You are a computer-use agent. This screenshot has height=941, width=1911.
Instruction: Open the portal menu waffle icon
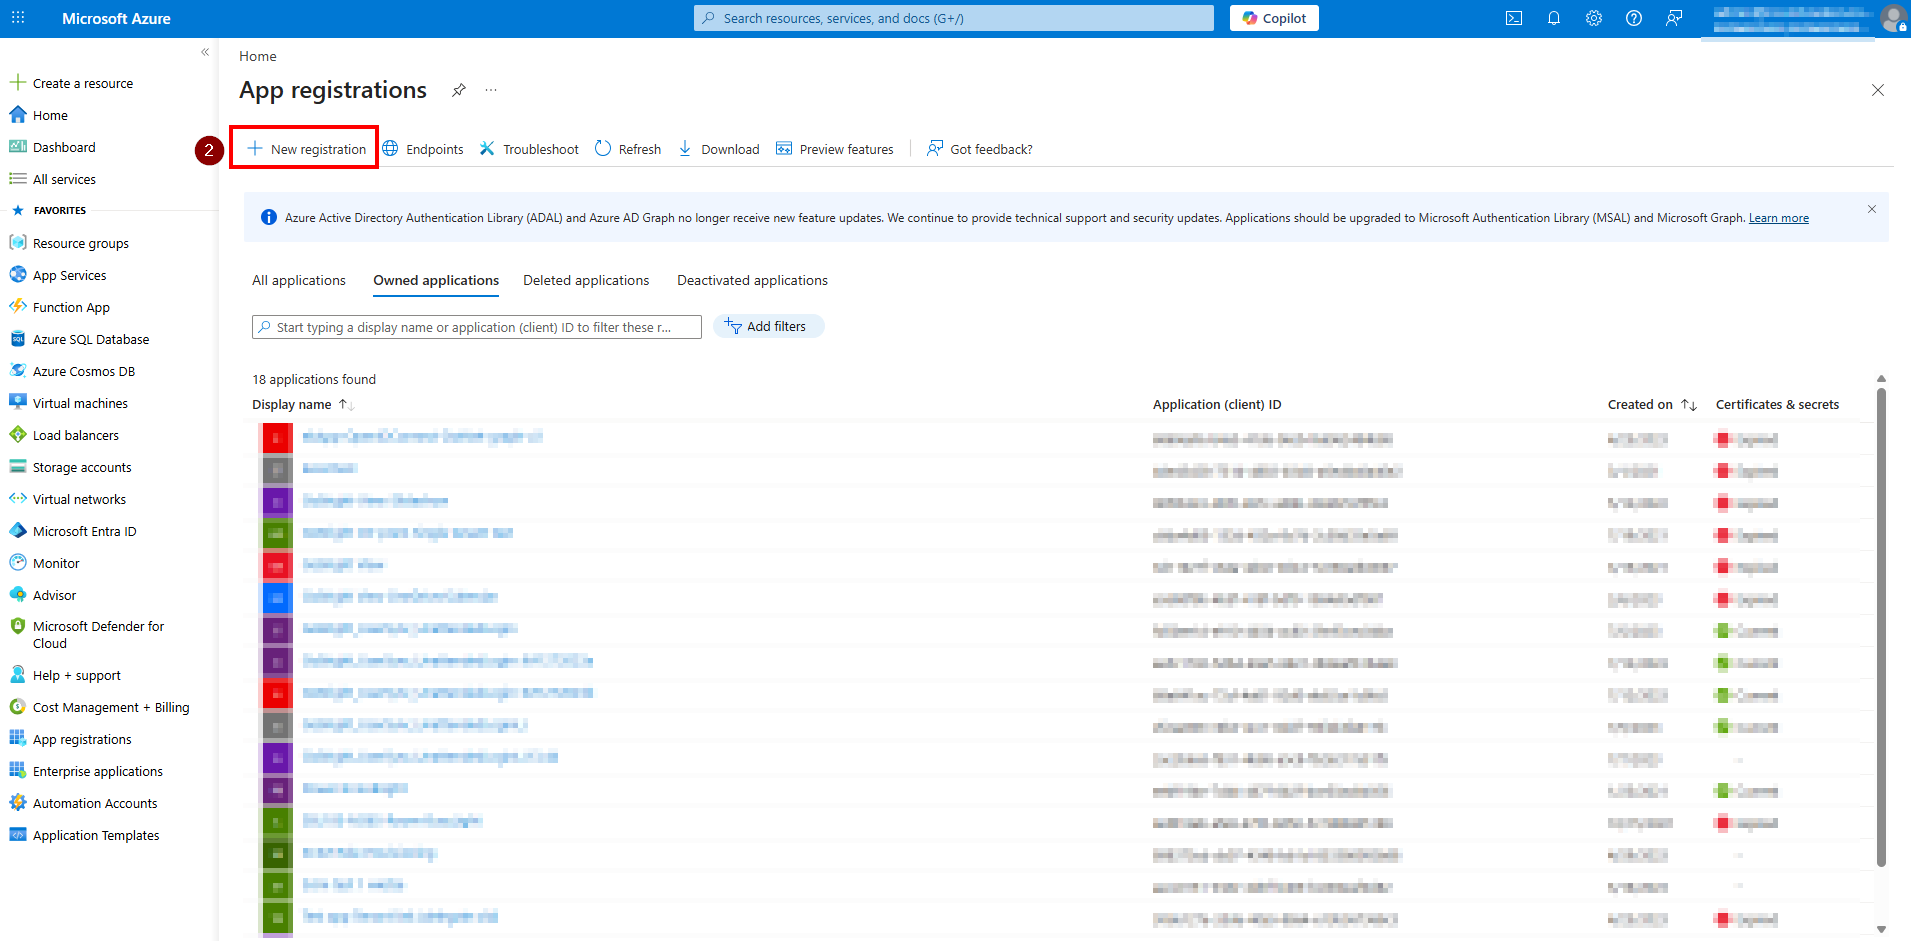18,18
